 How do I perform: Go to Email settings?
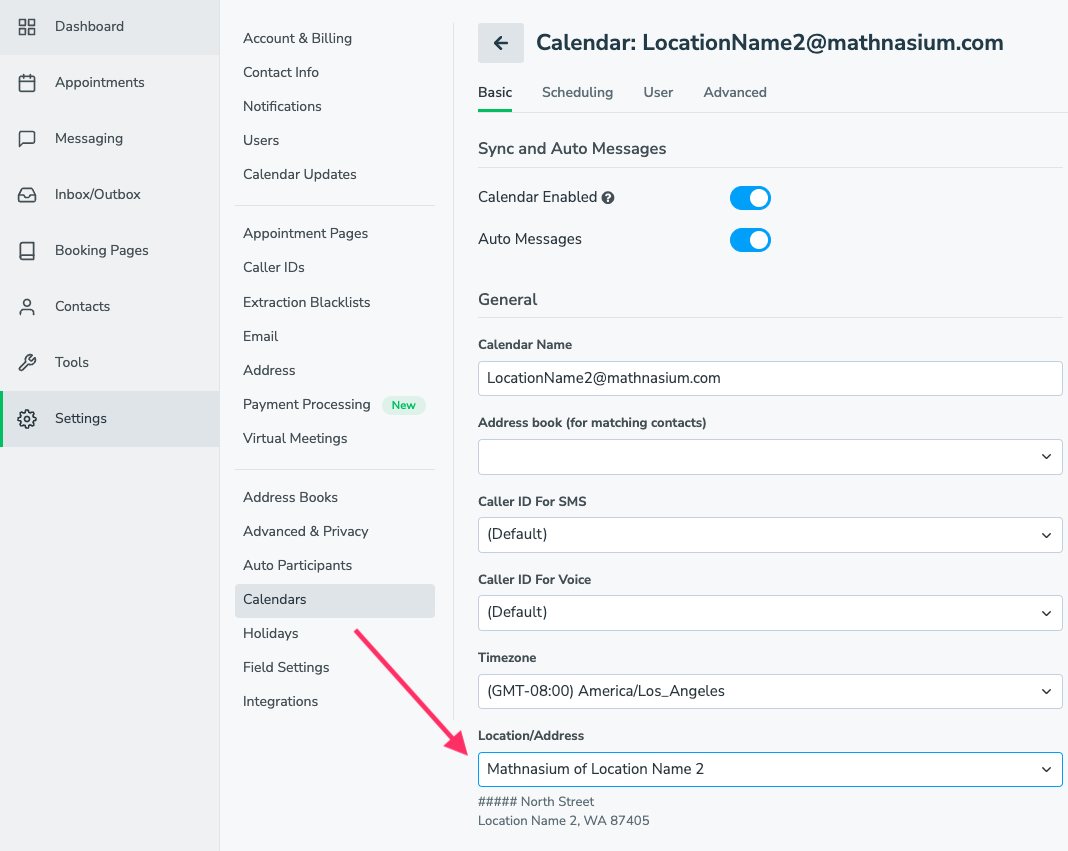(x=260, y=337)
